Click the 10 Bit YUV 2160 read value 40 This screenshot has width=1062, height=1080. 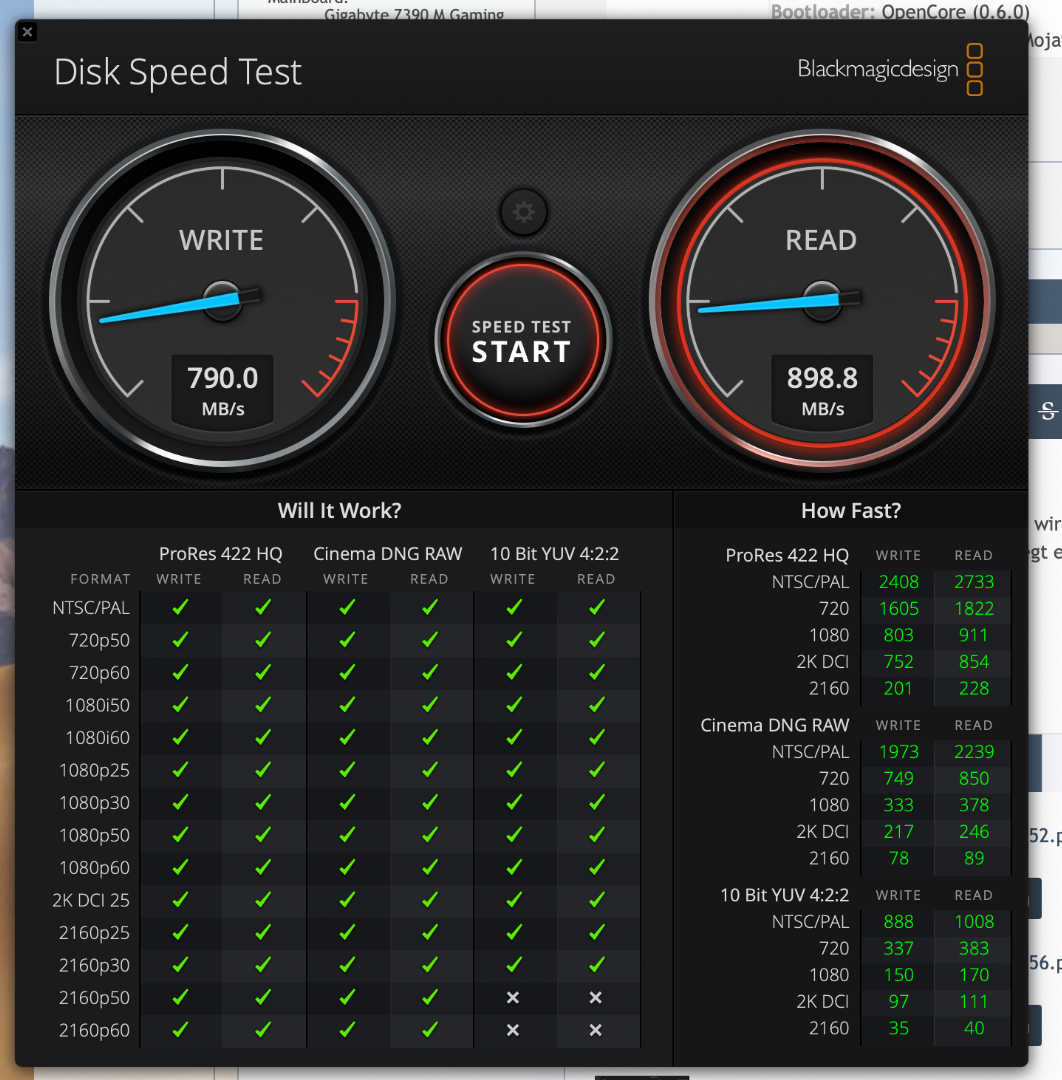(974, 1029)
